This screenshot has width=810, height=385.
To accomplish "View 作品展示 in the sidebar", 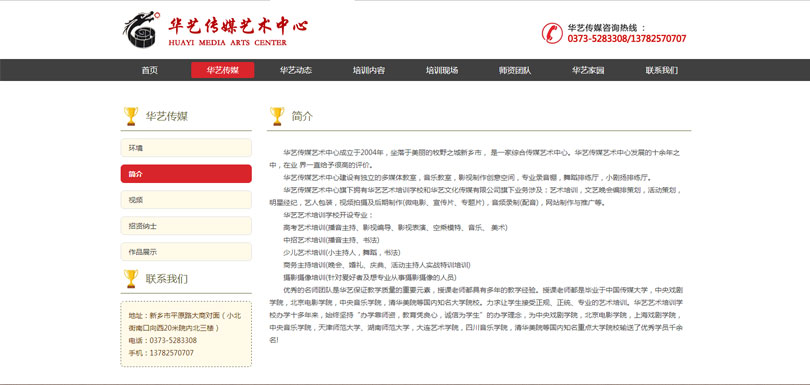I will (x=186, y=252).
